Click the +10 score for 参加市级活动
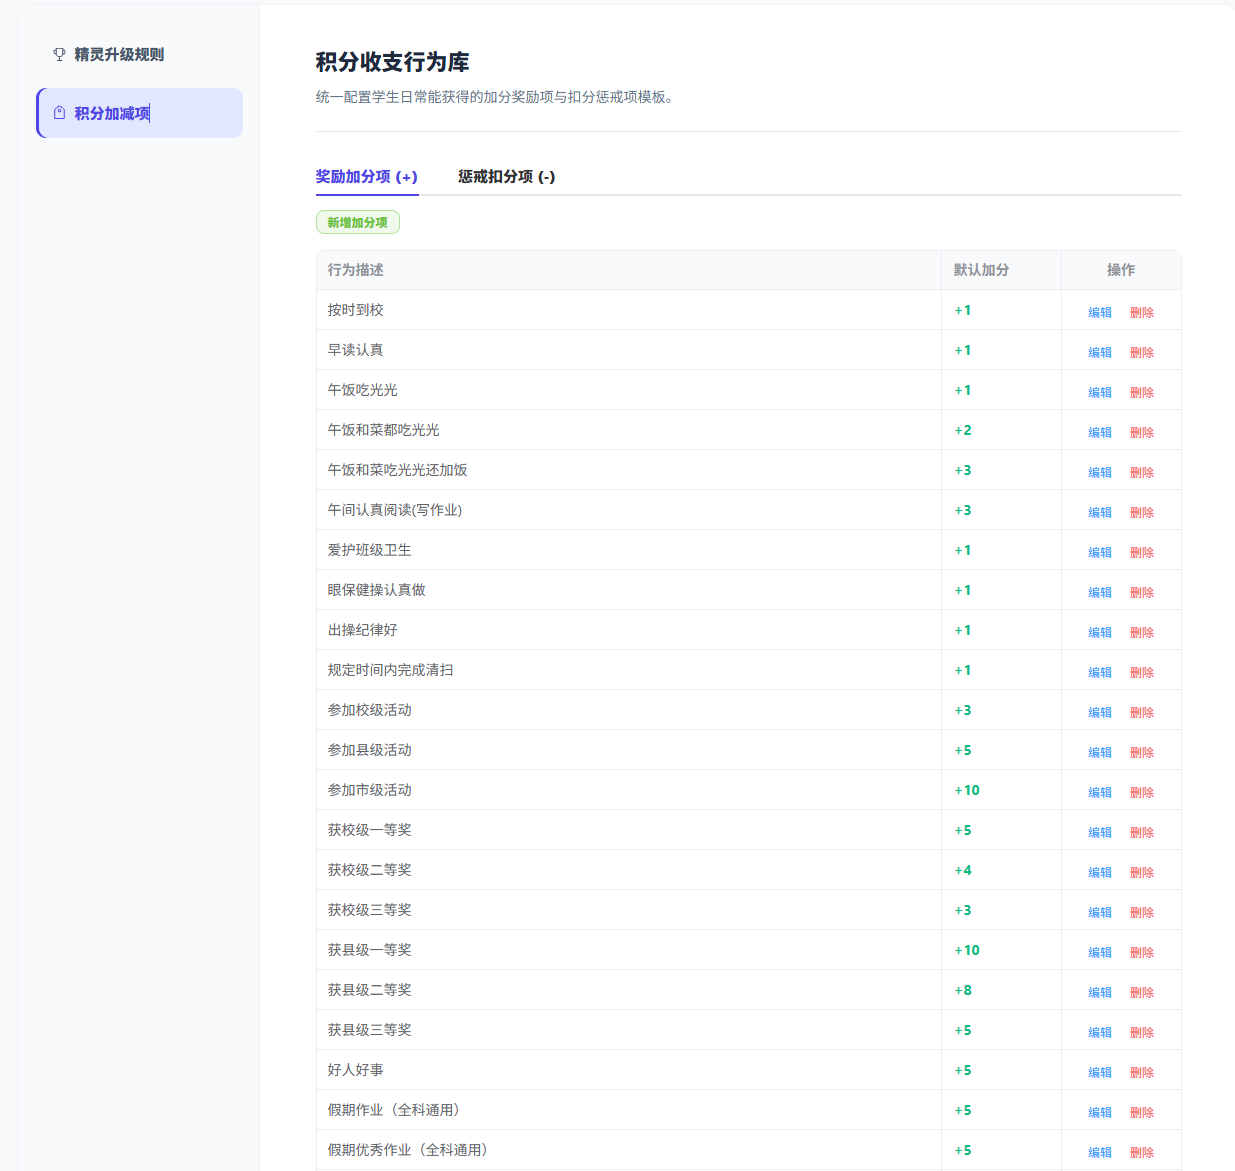 tap(967, 790)
